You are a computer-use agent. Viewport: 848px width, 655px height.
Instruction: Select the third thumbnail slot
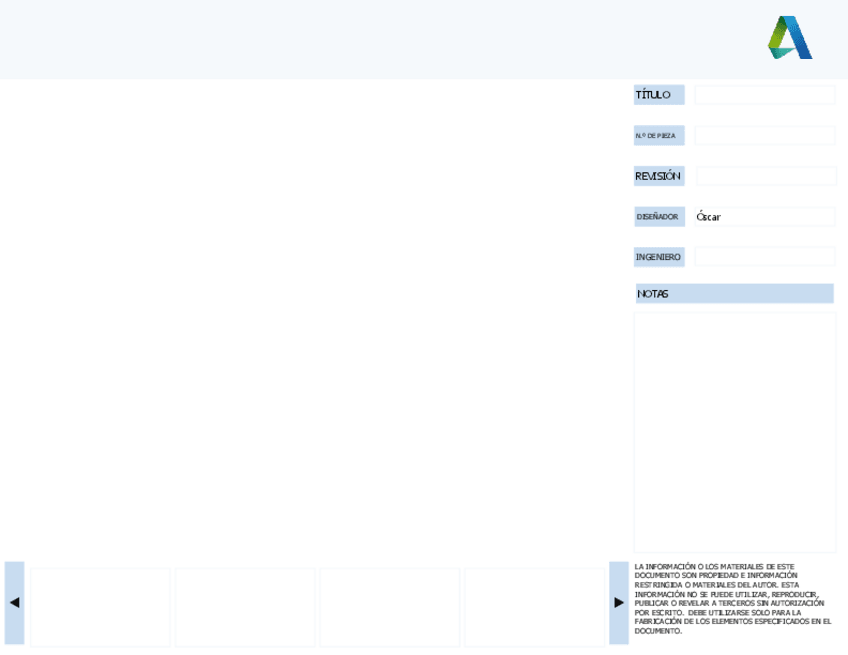tap(389, 607)
